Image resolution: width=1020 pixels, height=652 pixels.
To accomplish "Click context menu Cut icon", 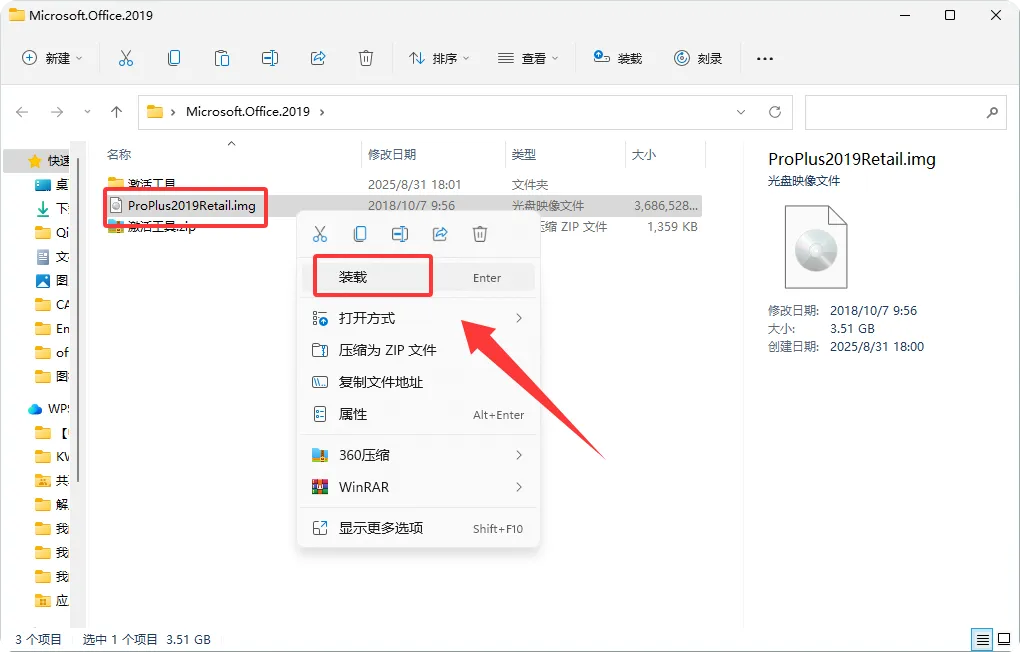I will [x=320, y=234].
